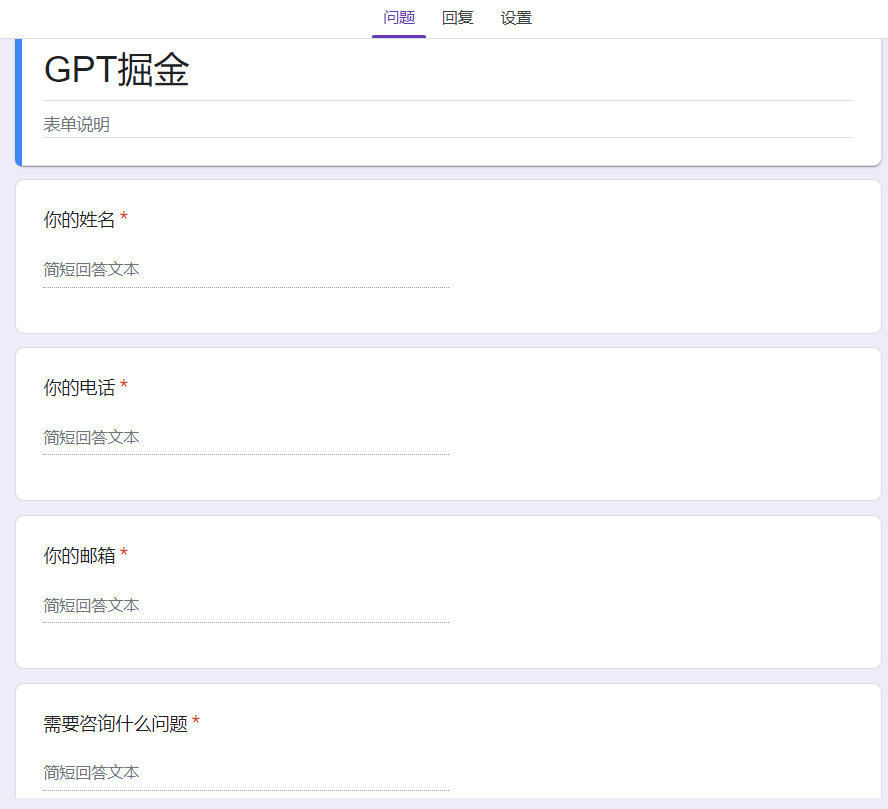Select the 你的姓名 question title
Image resolution: width=888 pixels, height=809 pixels.
[79, 220]
